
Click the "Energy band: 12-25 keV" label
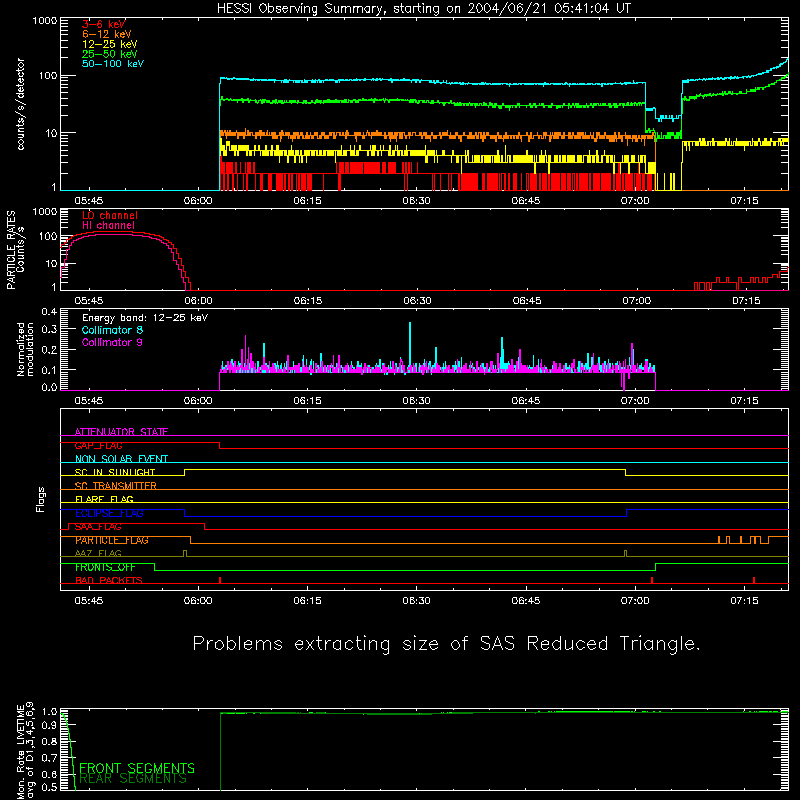pos(145,318)
